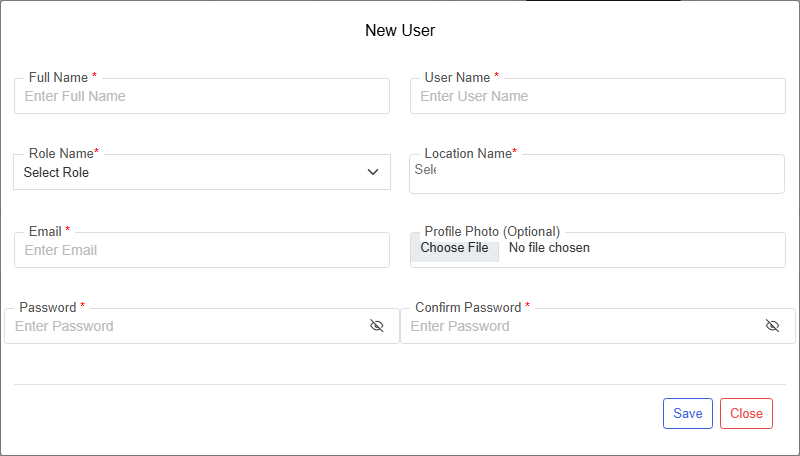The height and width of the screenshot is (456, 800).
Task: Open the Role Name dropdown
Action: 202,172
